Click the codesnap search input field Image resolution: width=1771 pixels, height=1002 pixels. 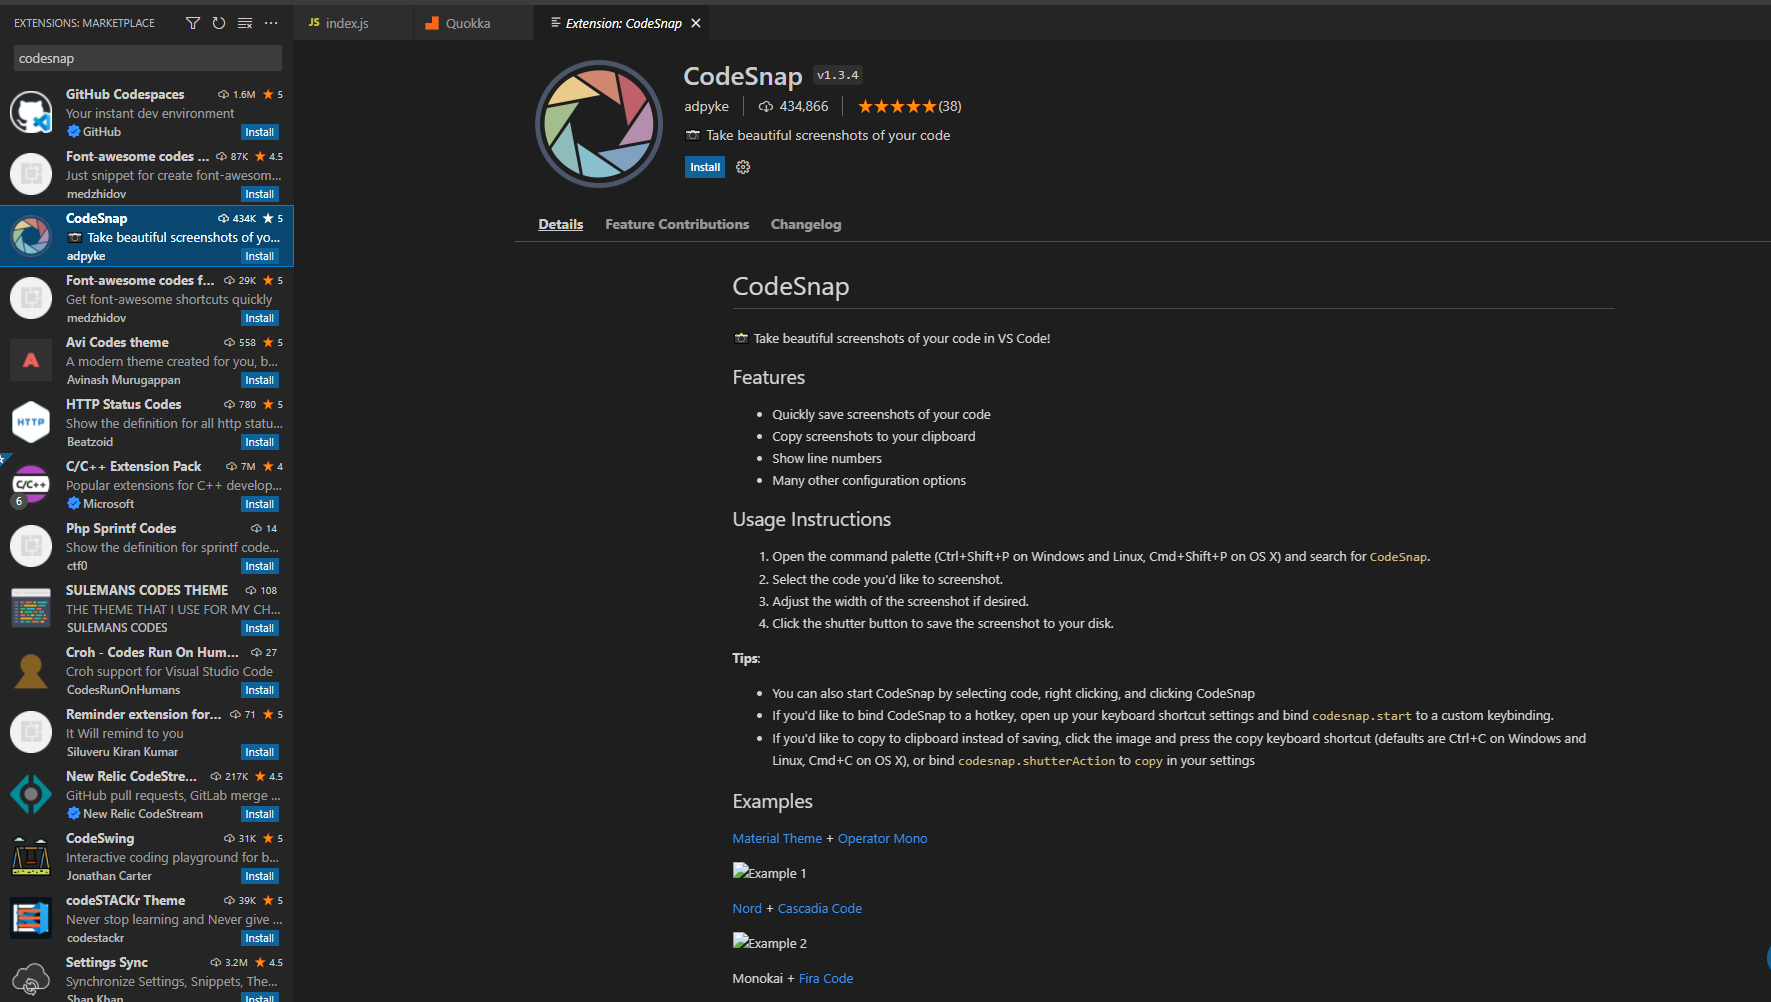point(147,58)
